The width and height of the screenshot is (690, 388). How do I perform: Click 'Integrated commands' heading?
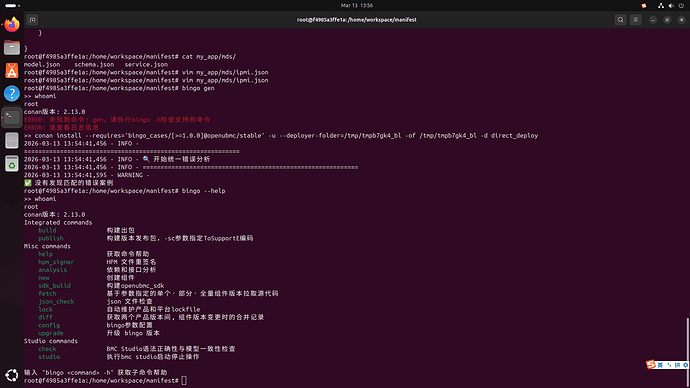tap(58, 222)
